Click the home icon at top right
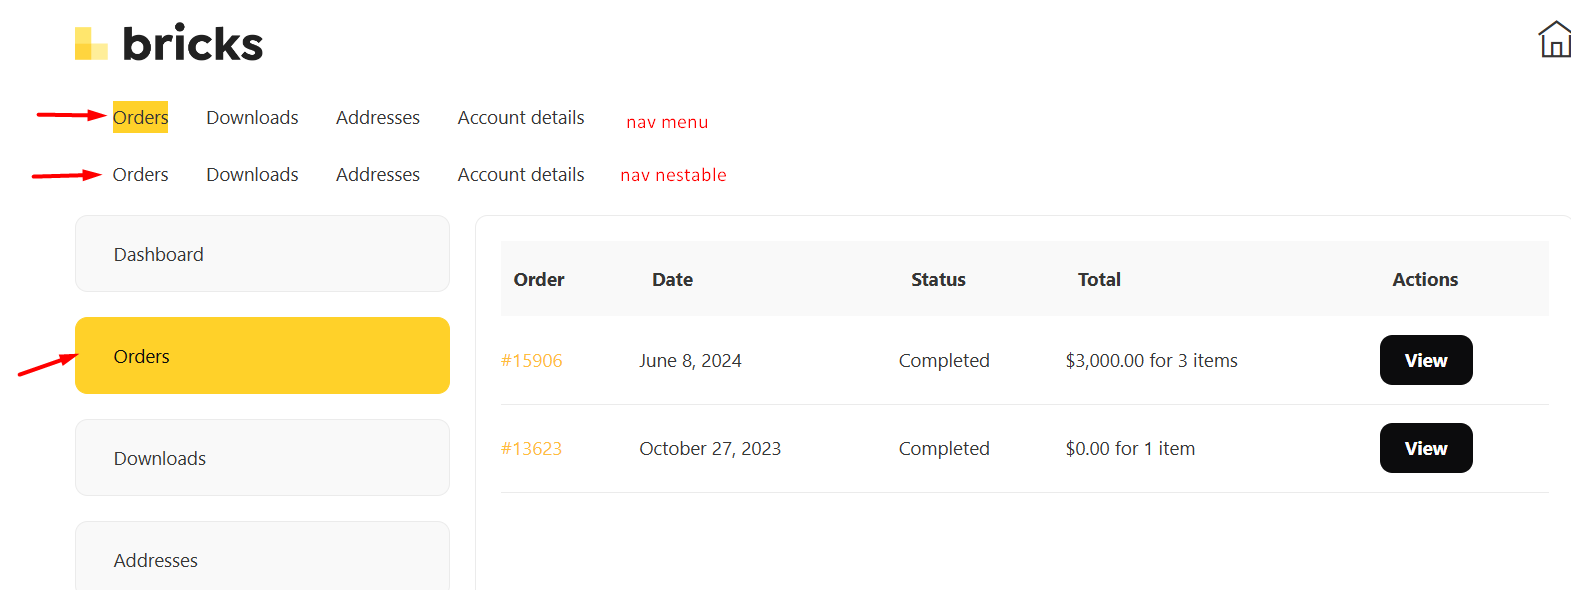The height and width of the screenshot is (590, 1571). coord(1554,40)
